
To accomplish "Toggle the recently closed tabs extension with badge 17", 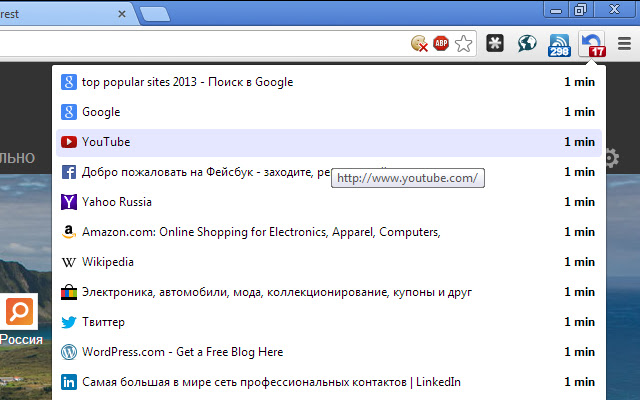I will [592, 45].
